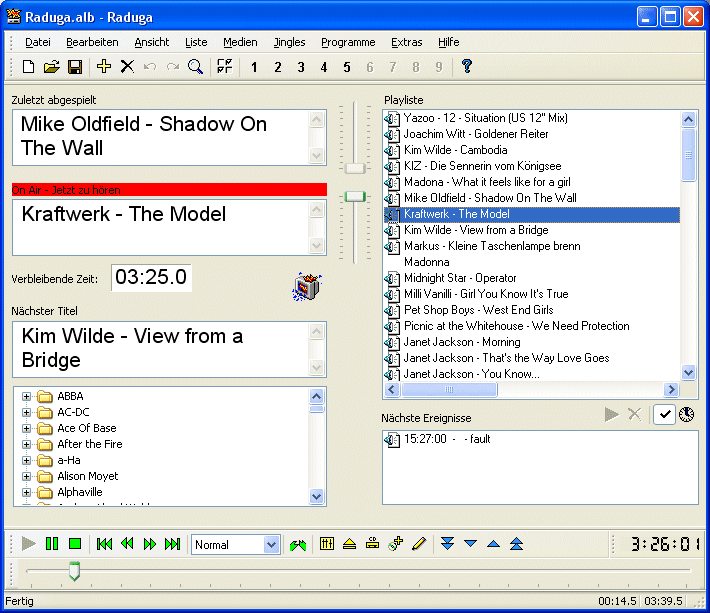This screenshot has height=613, width=710.
Task: Toggle the checkmark button in Nächste Ereignisse
Action: [664, 414]
